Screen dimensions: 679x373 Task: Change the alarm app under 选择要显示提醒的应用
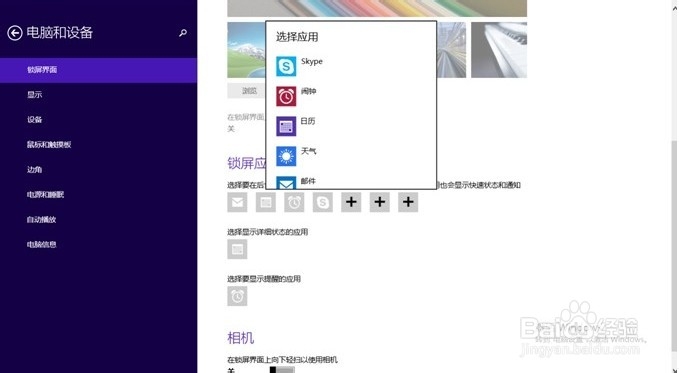237,296
